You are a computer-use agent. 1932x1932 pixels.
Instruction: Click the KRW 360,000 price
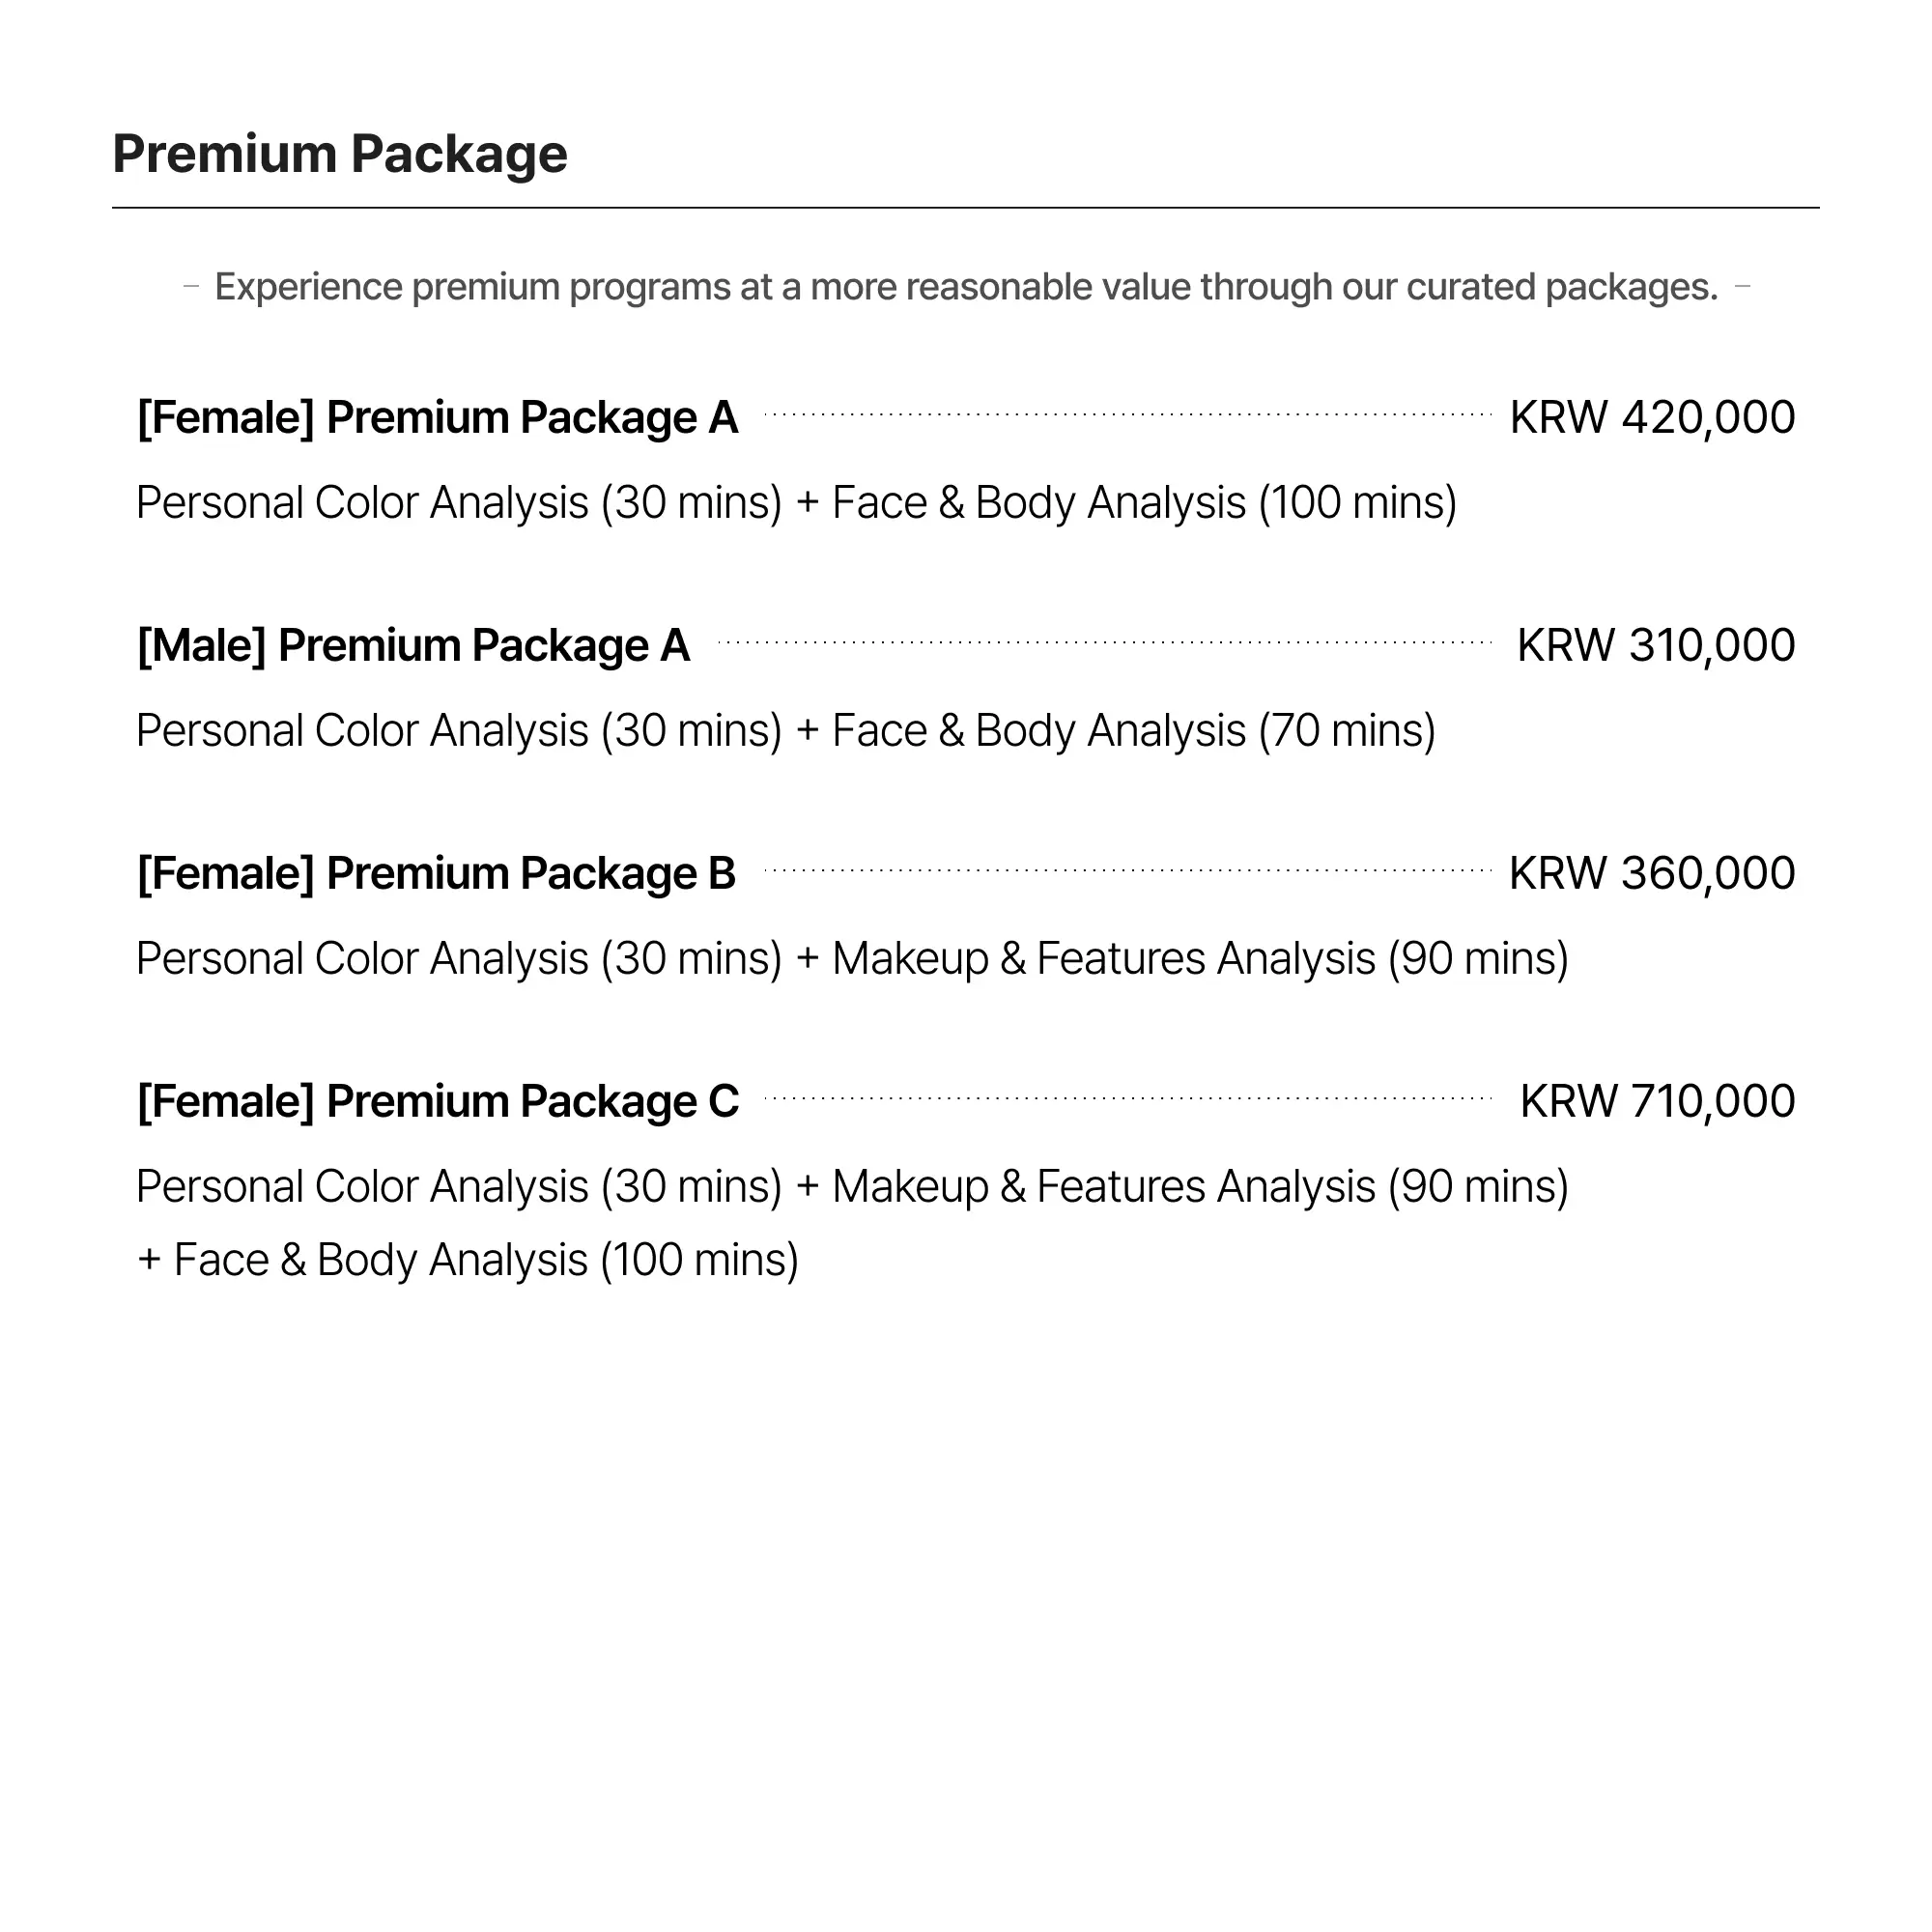1651,873
